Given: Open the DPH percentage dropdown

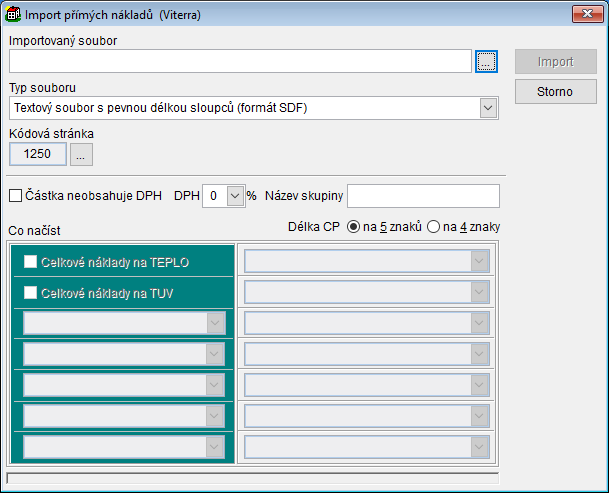Looking at the screenshot, I should (235, 196).
